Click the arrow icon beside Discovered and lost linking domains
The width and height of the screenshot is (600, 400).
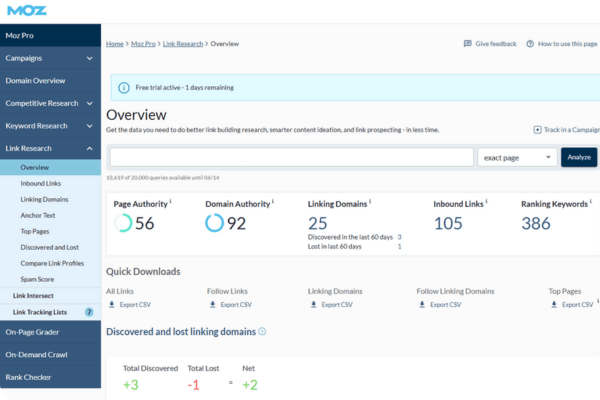click(262, 331)
